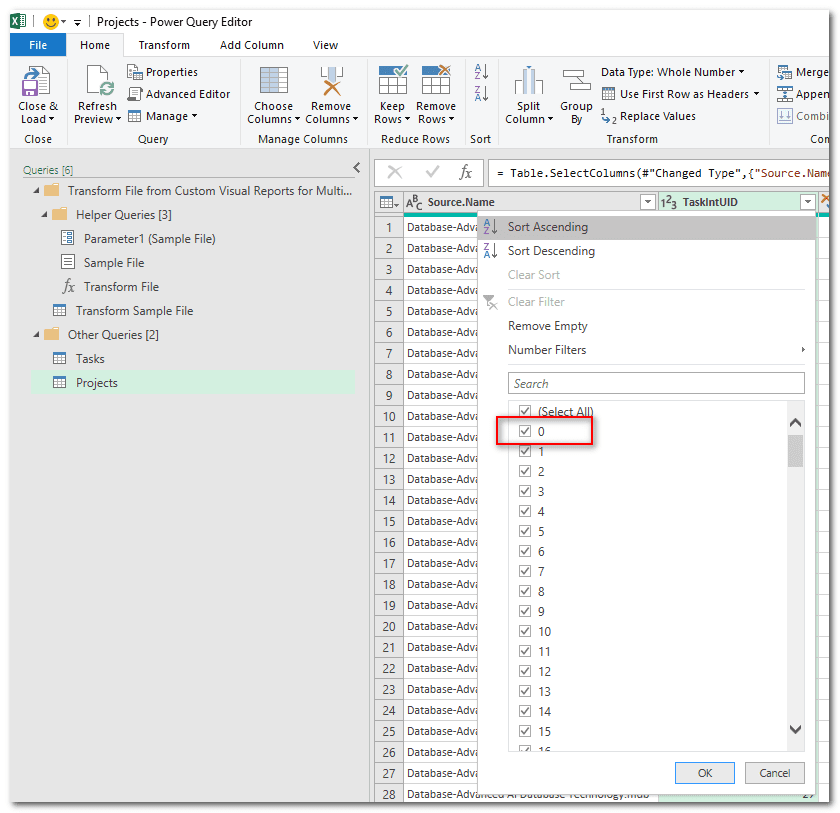Click the Remove Rows icon
840x813 pixels.
436,80
